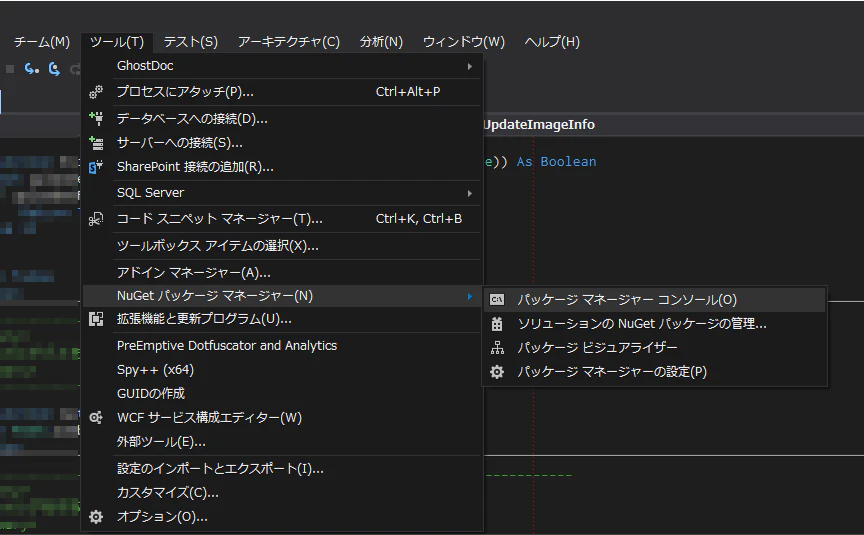Open the テスト(S) menu
This screenshot has width=864, height=535.
pos(191,42)
